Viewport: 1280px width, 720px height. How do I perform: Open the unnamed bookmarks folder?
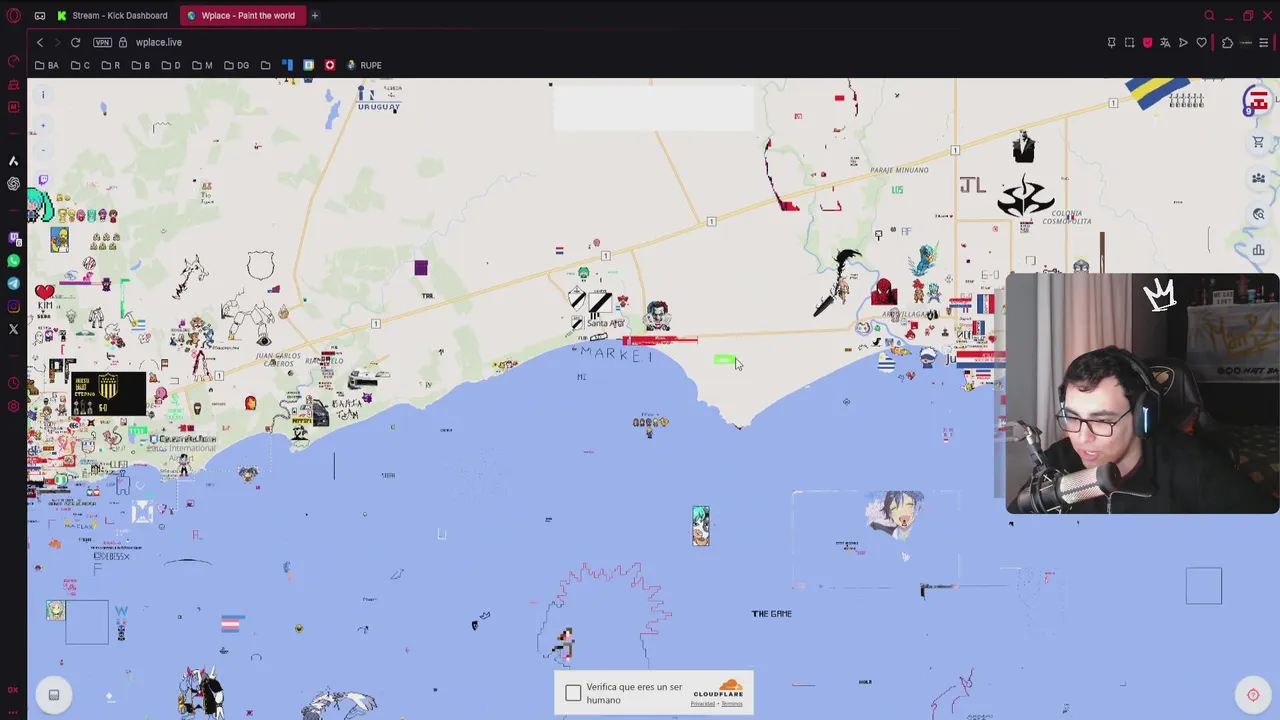(x=265, y=65)
